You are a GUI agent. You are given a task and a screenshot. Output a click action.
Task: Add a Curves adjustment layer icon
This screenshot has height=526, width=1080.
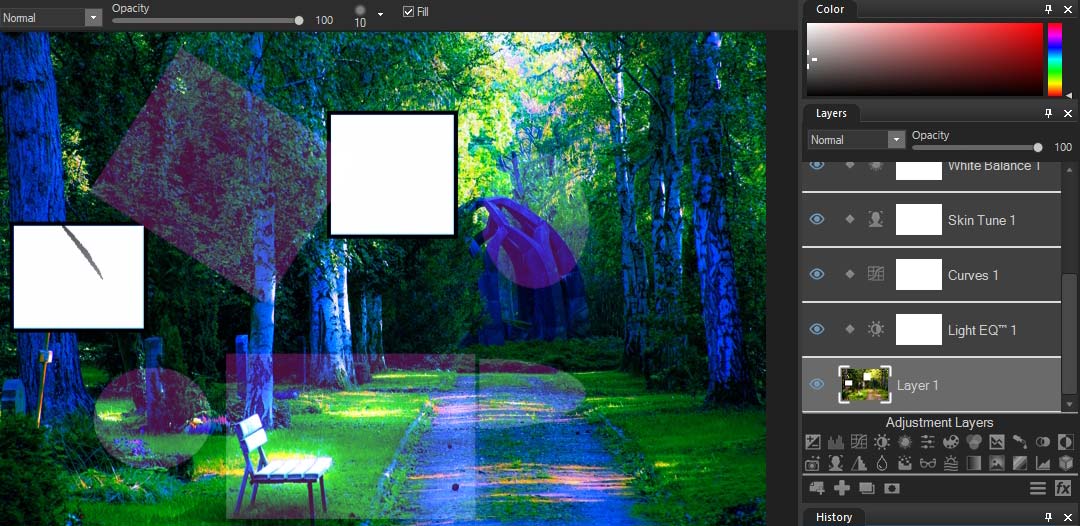coord(859,441)
